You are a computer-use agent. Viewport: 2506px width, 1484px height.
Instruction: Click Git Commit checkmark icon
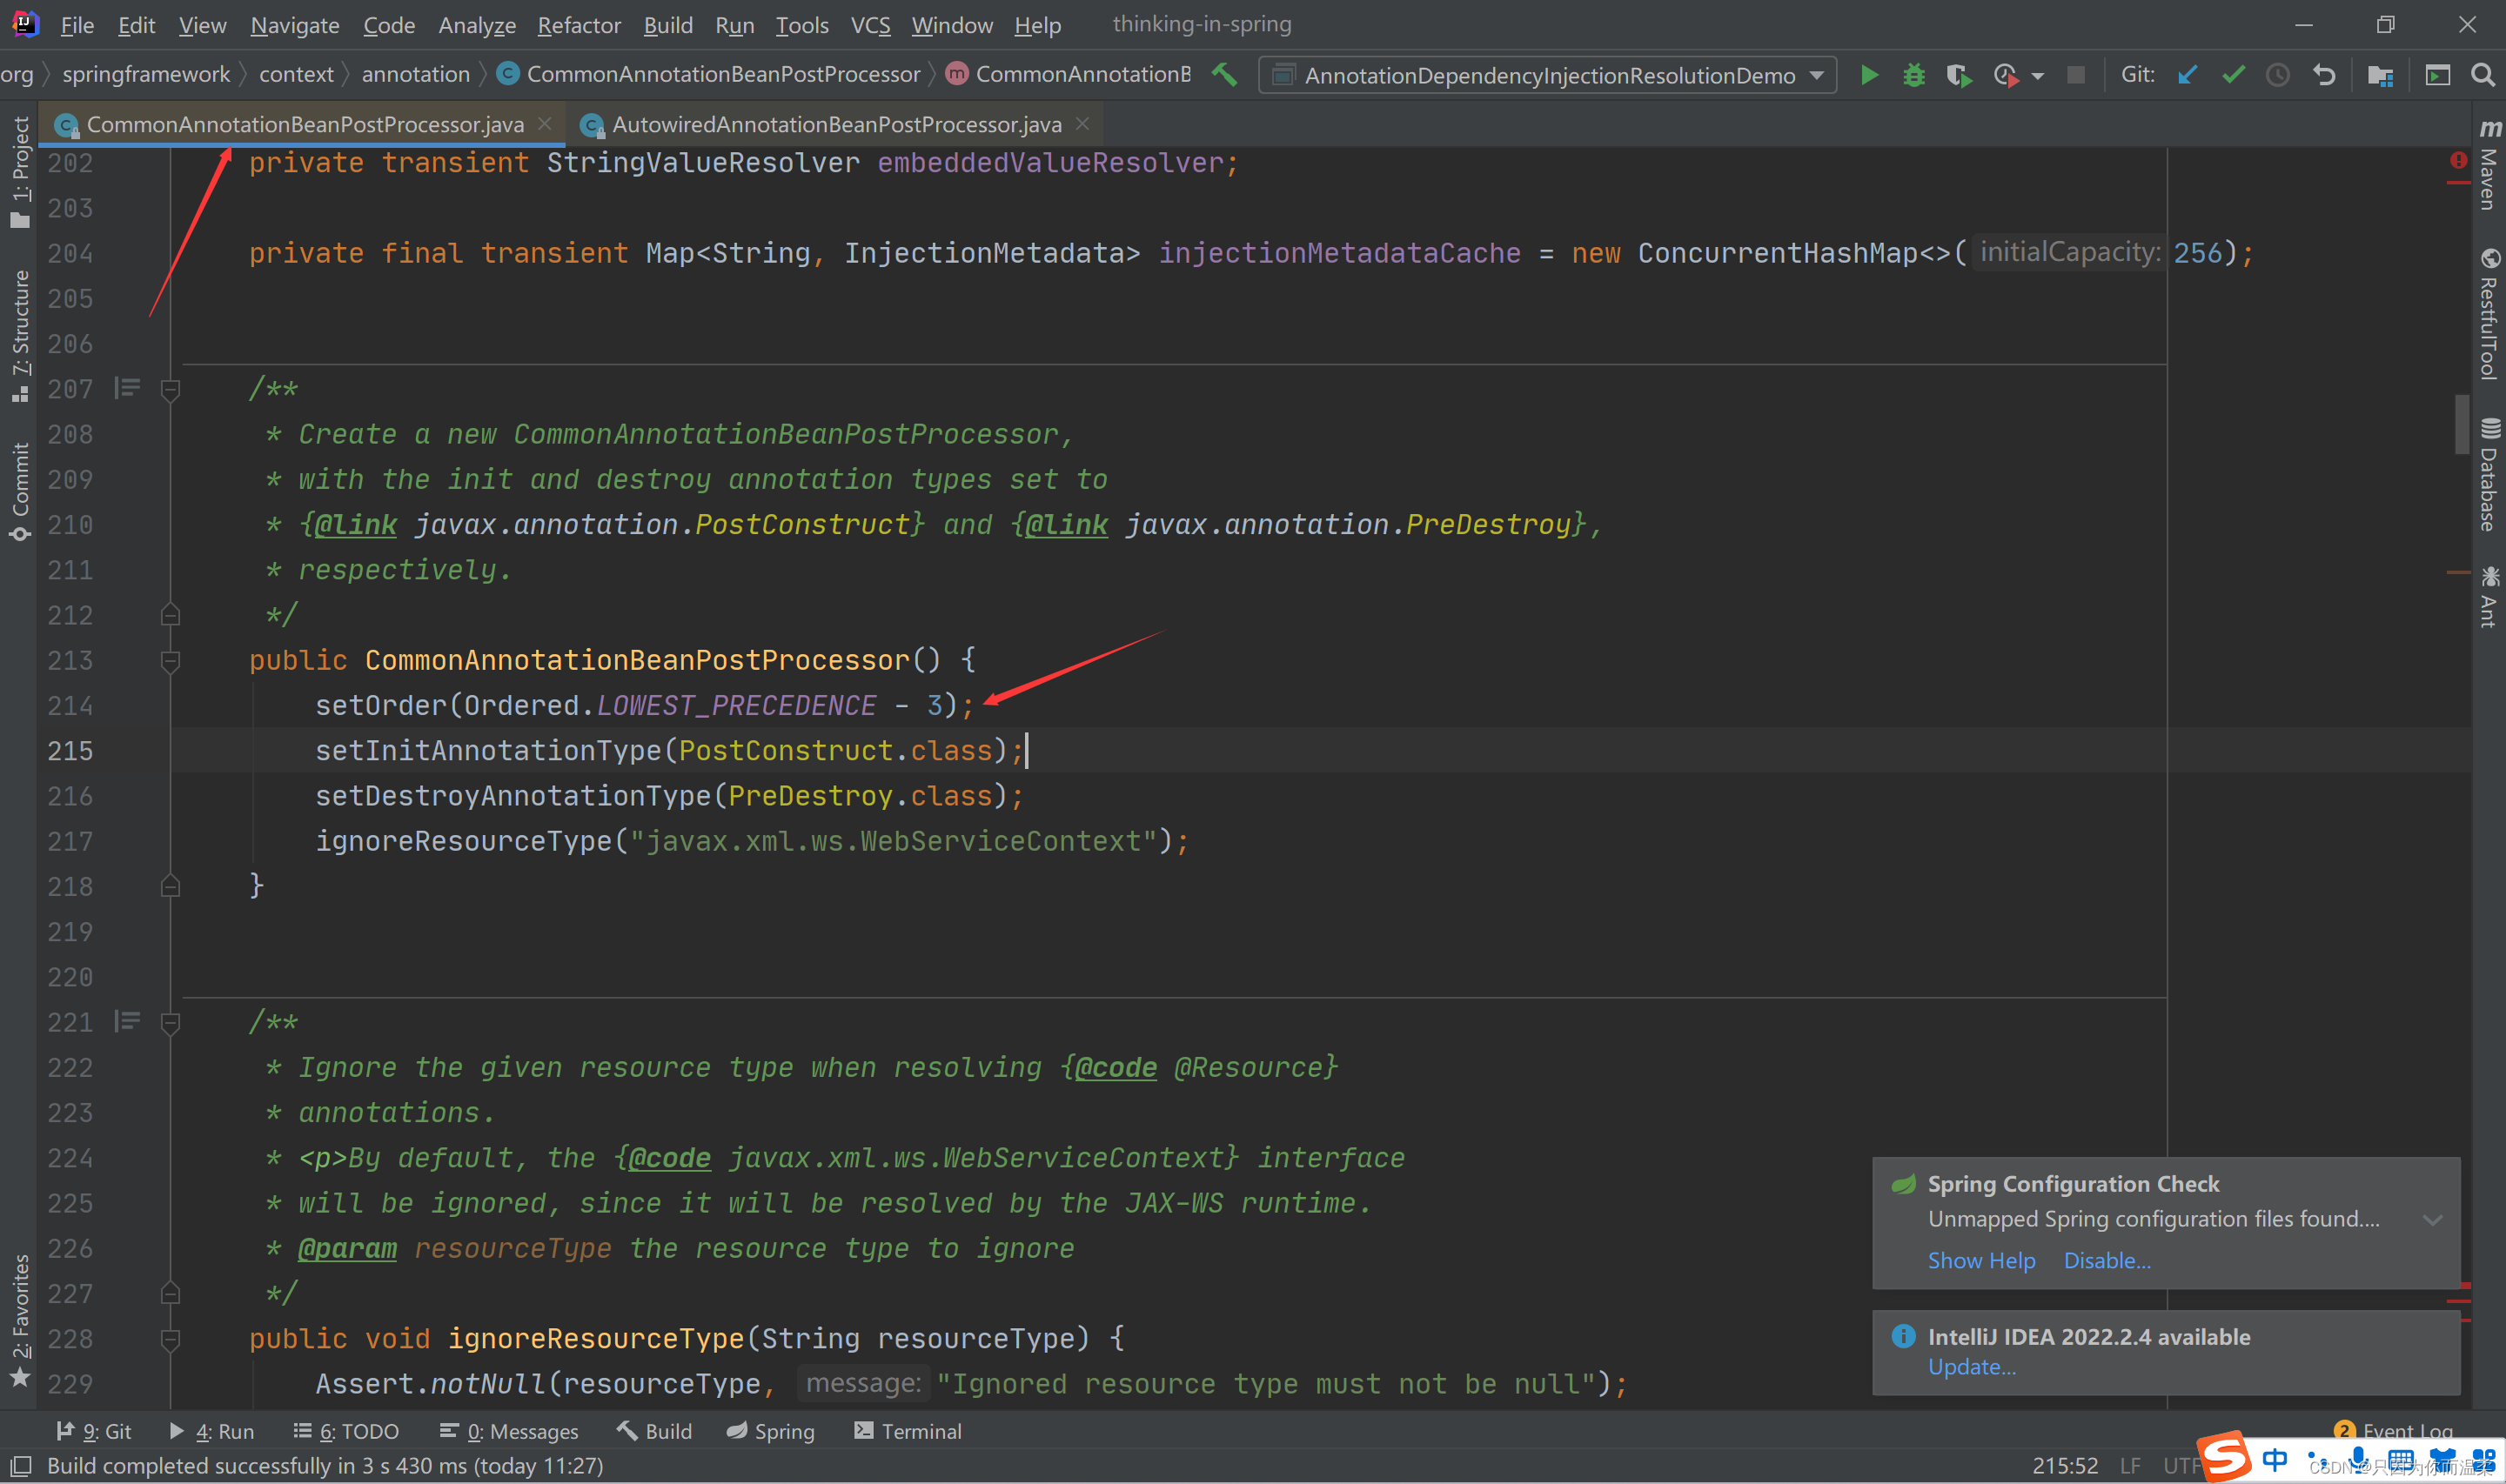tap(2232, 75)
